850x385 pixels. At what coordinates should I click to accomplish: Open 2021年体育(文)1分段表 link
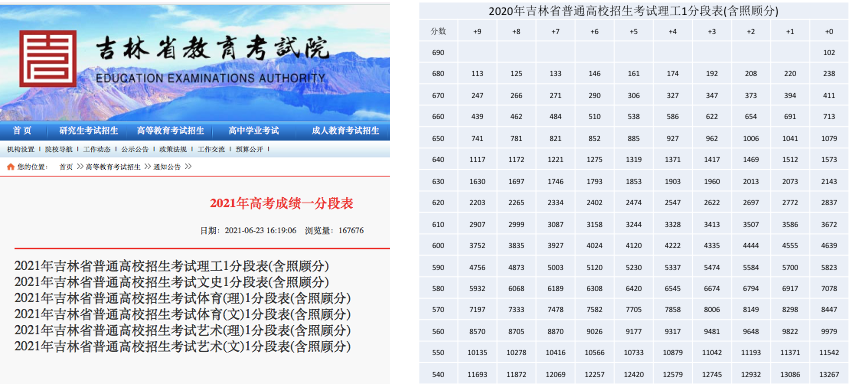click(x=182, y=314)
